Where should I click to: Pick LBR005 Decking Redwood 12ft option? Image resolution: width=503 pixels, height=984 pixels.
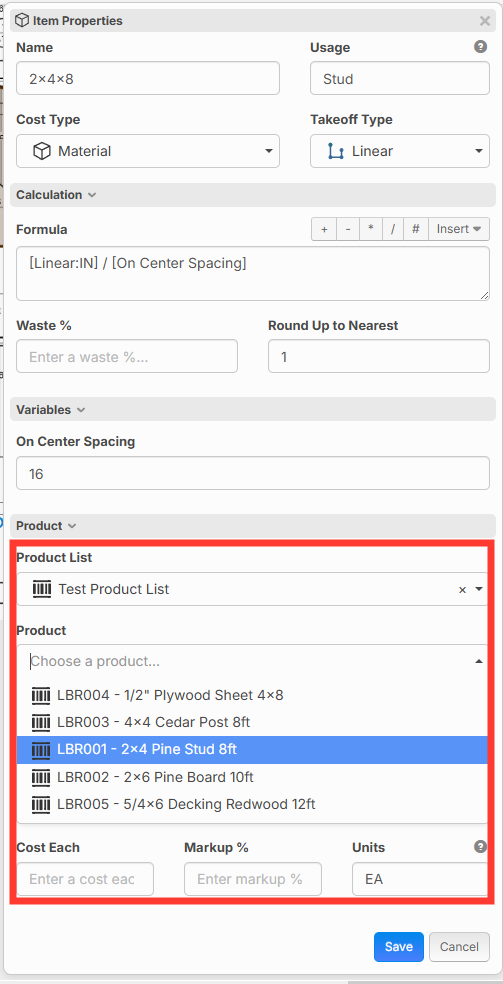click(252, 804)
